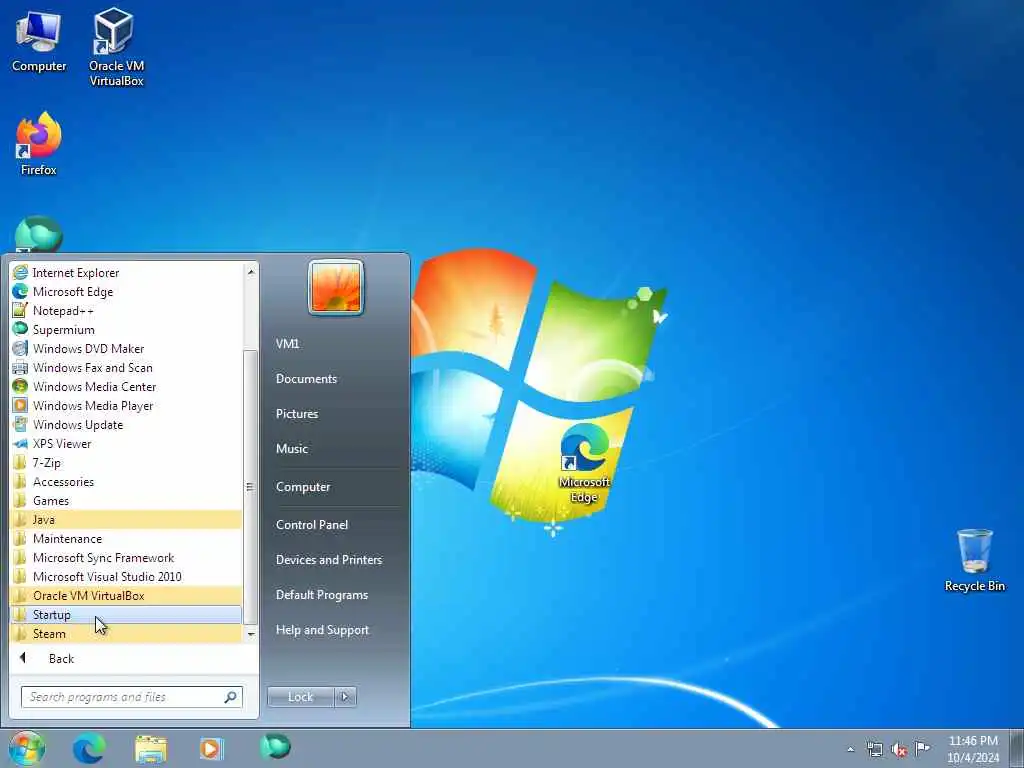
Task: Open the taskbar clock and date
Action: [x=973, y=749]
